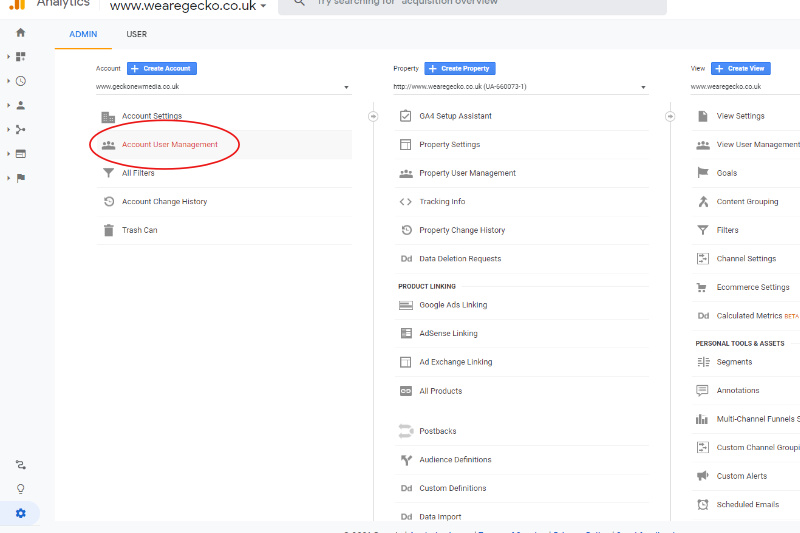Click the Ecommerce Settings cart icon
Screen dimensions: 800x533
tap(702, 287)
